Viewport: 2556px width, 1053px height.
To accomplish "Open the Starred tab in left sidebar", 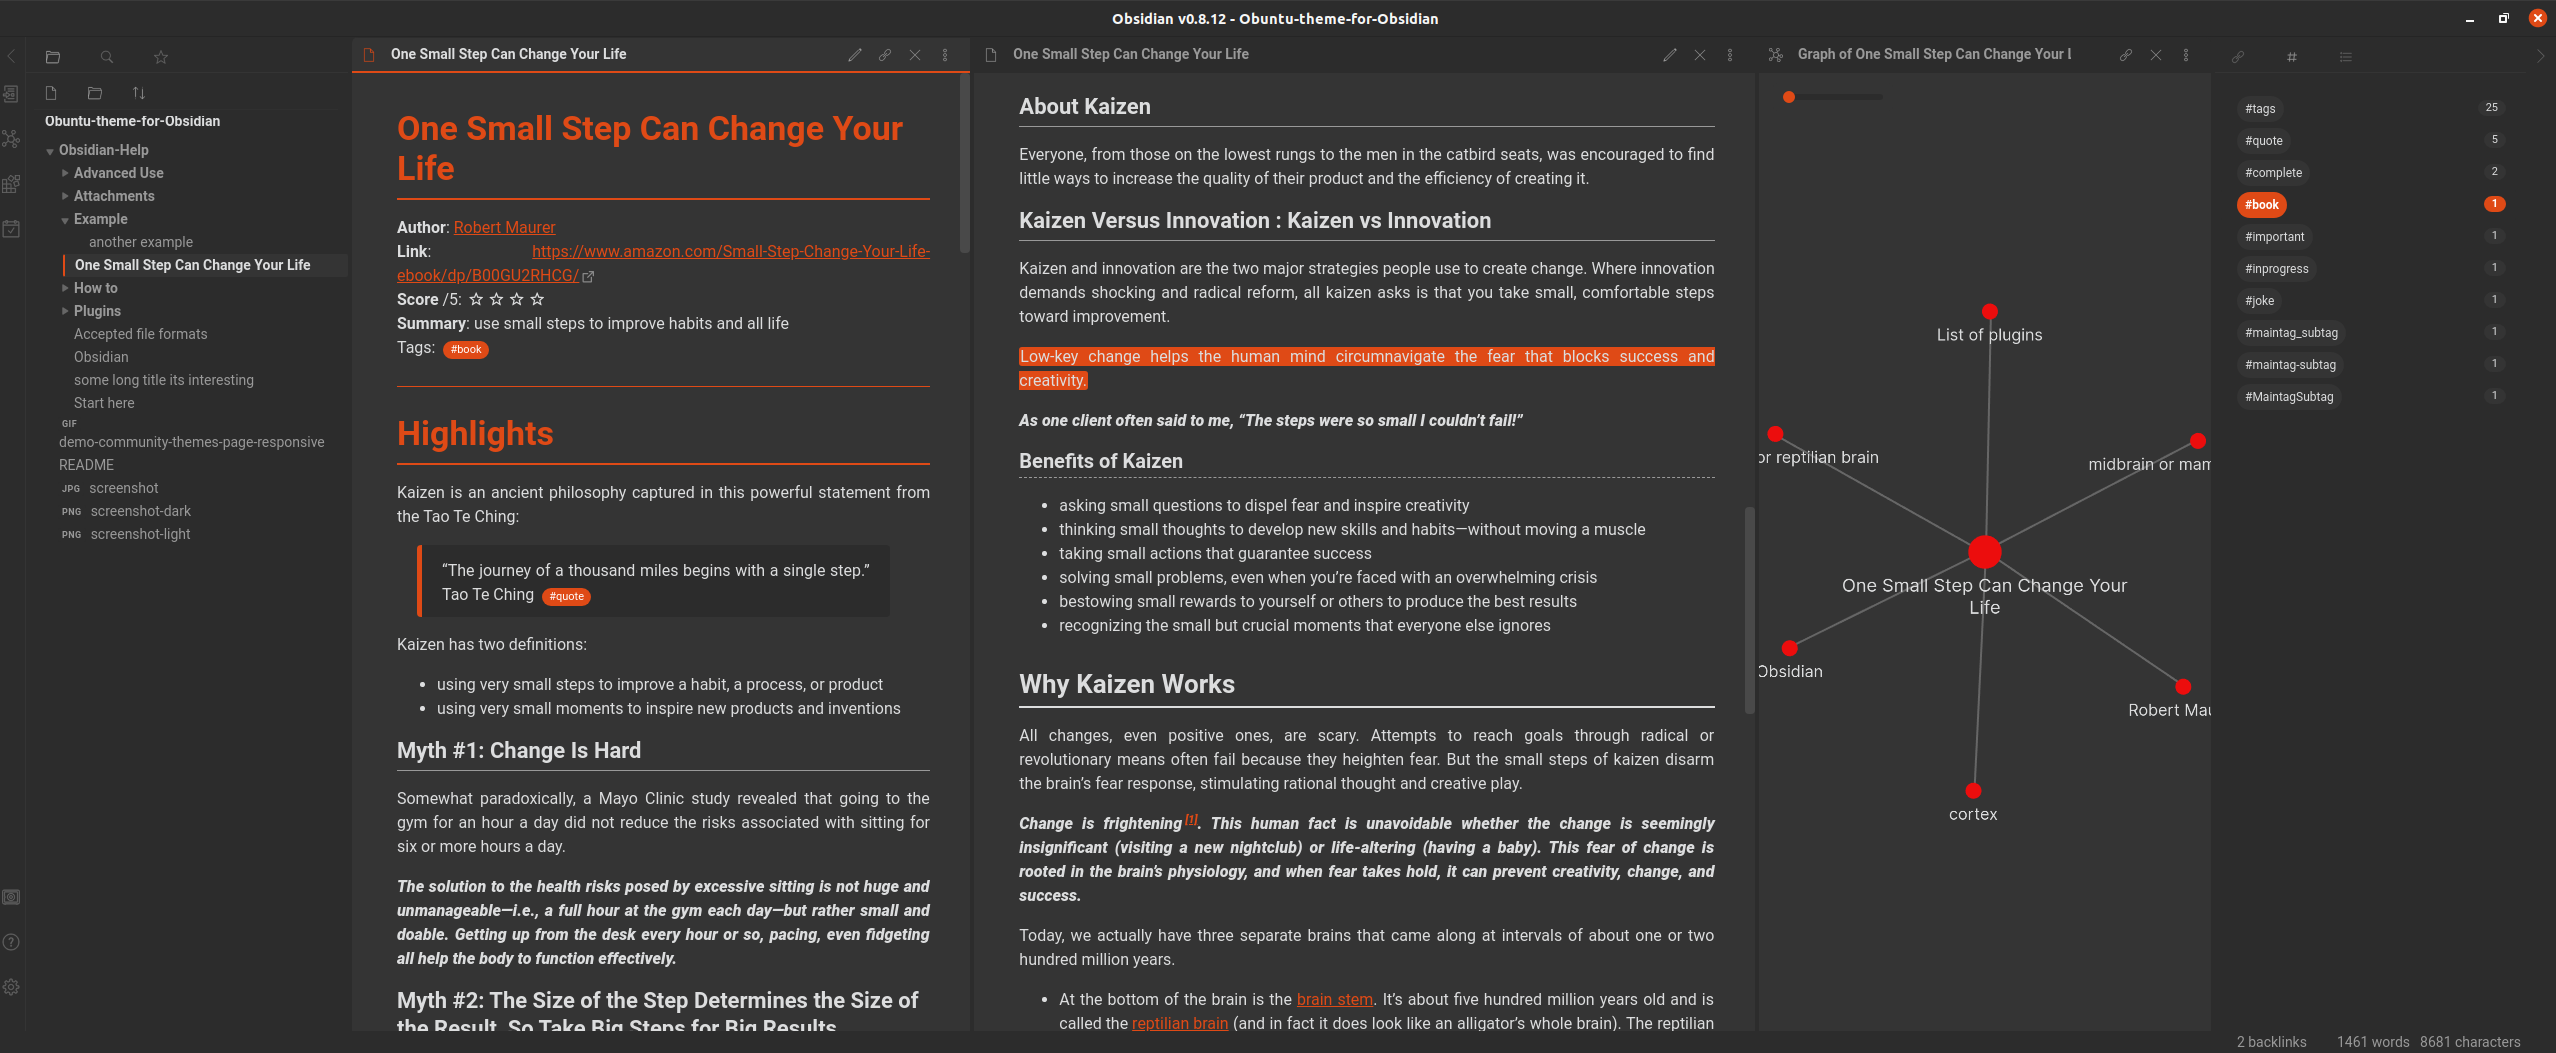I will pyautogui.click(x=161, y=57).
